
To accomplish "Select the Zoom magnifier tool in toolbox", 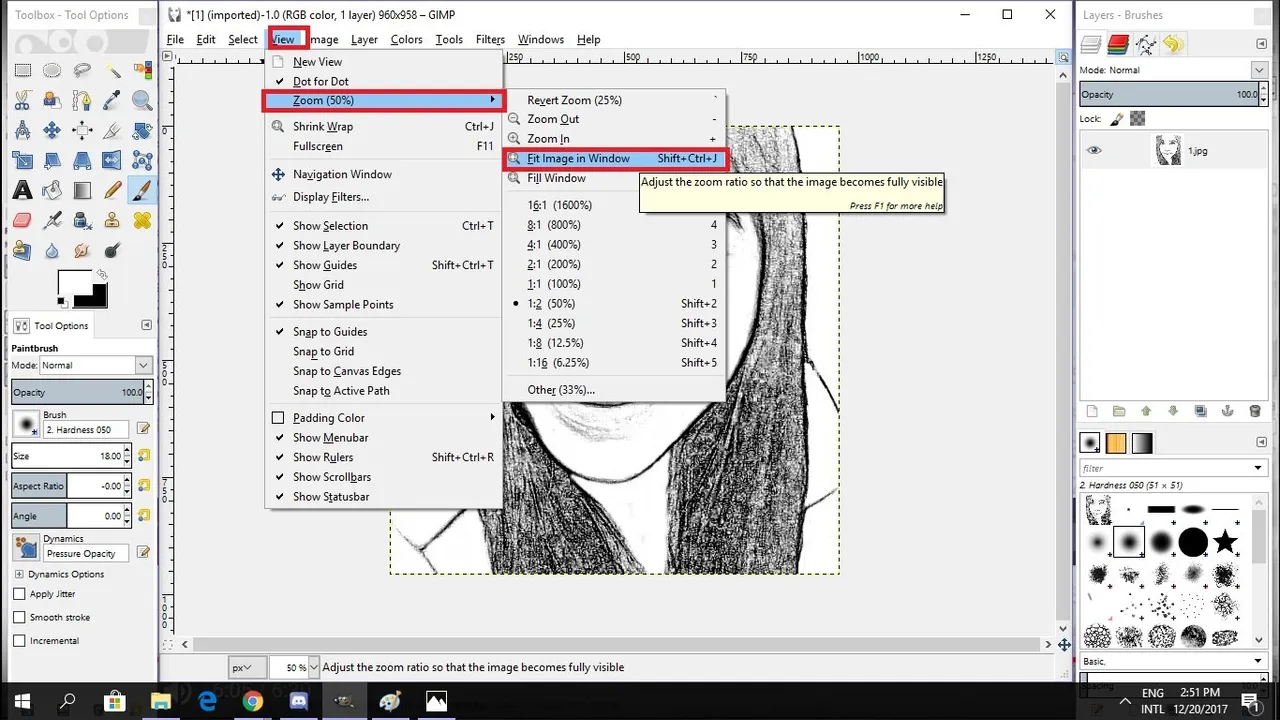I will pos(142,101).
